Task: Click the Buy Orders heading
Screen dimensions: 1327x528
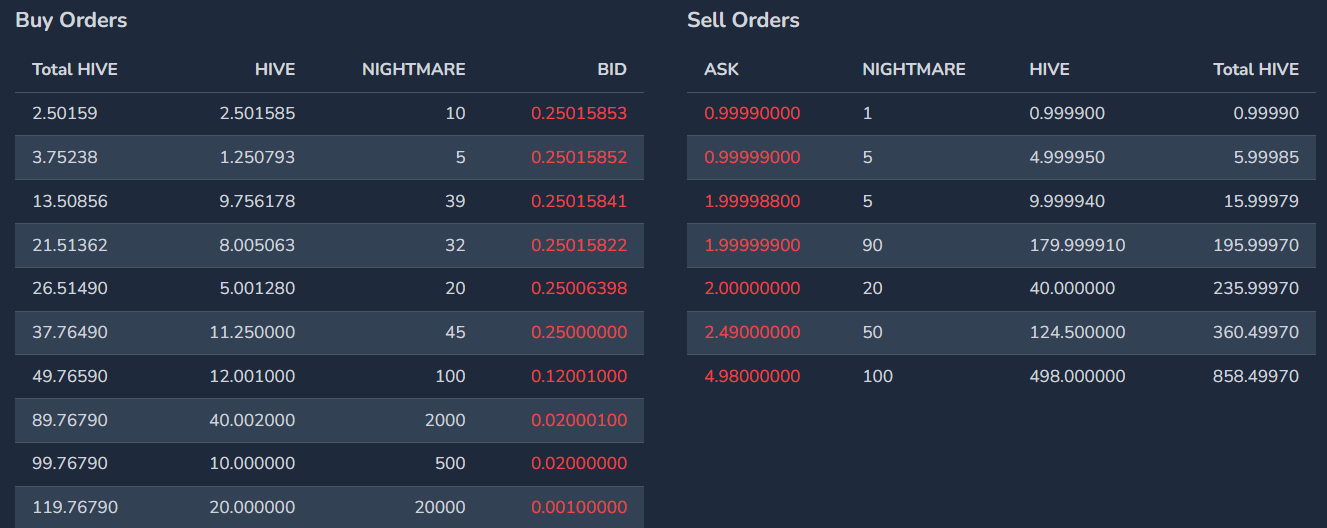Action: click(x=71, y=20)
